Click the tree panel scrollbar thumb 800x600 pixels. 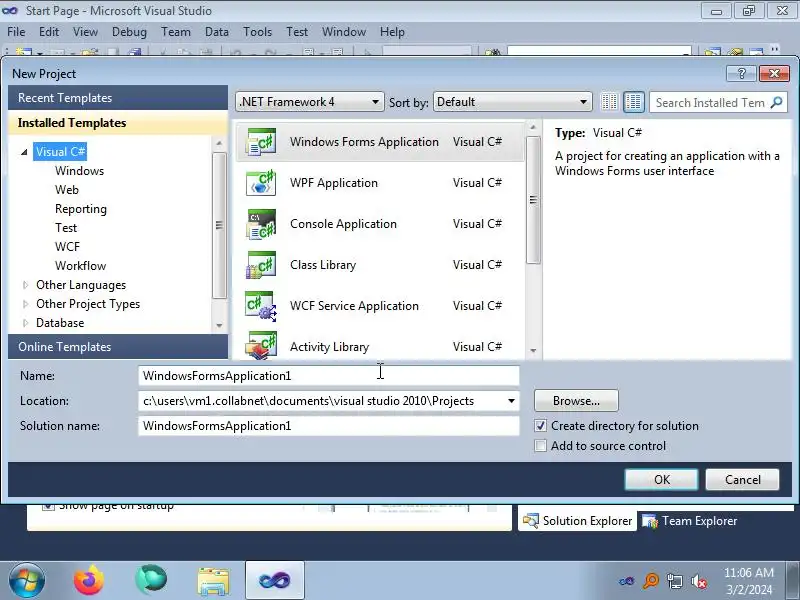tap(219, 224)
